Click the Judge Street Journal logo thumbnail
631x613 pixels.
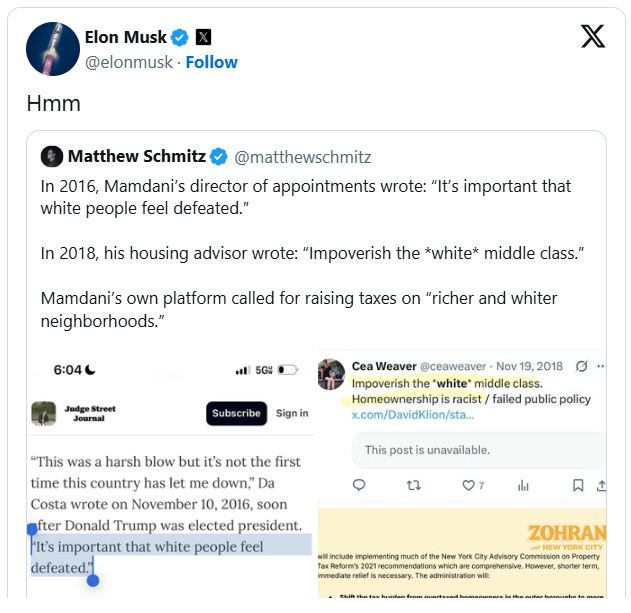[43, 413]
